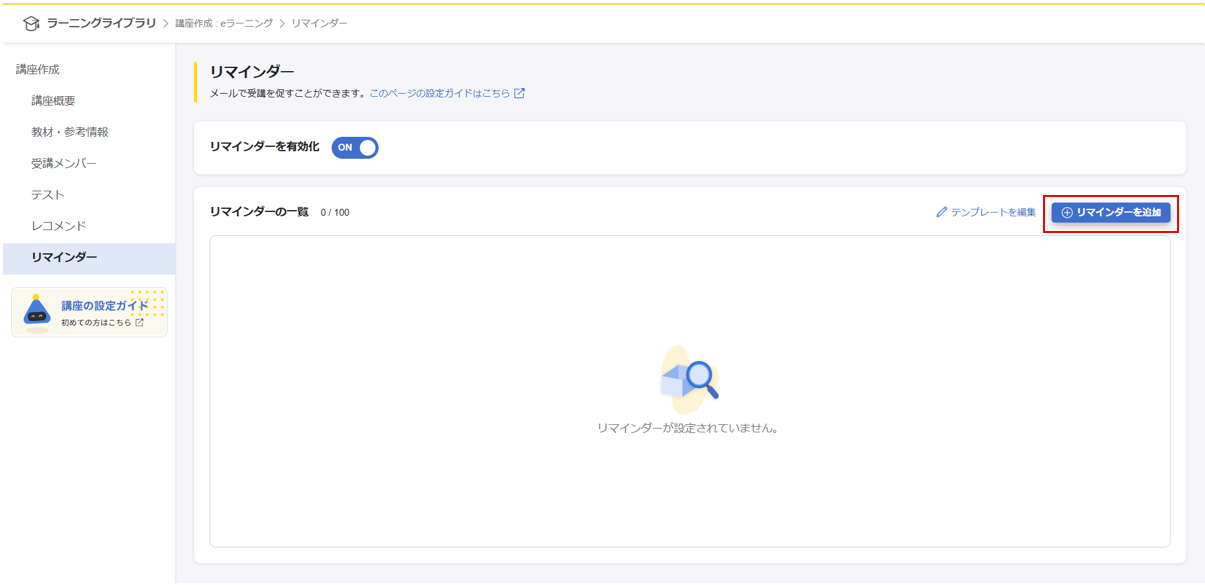This screenshot has height=585, width=1205.
Task: Click the graduation cap logo icon
Action: [31, 23]
